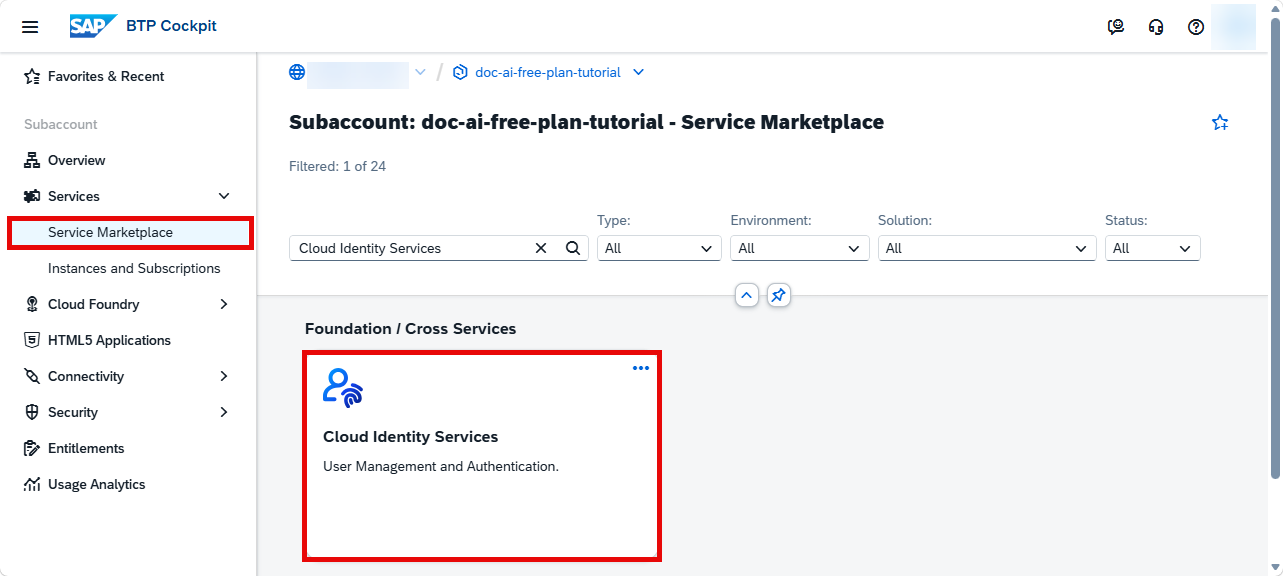Click the BTP Cockpit title
This screenshot has width=1283, height=576.
(x=171, y=26)
